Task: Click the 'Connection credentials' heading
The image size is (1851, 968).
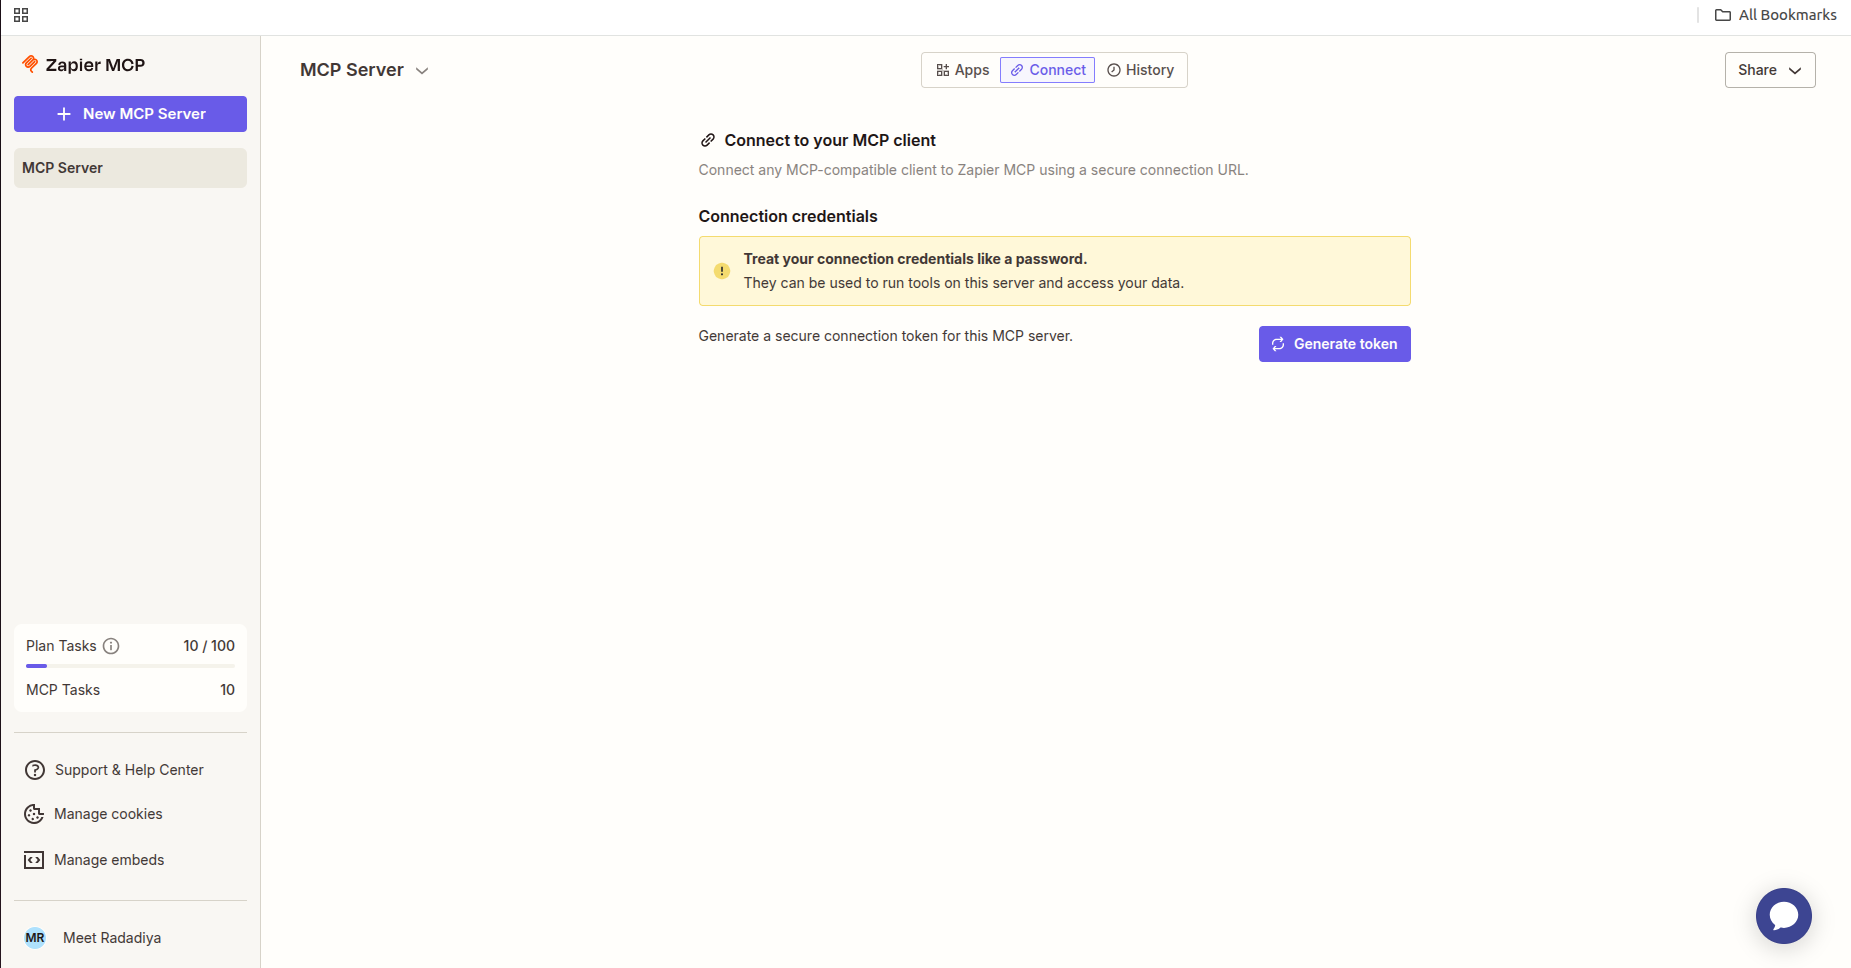Action: pyautogui.click(x=788, y=216)
